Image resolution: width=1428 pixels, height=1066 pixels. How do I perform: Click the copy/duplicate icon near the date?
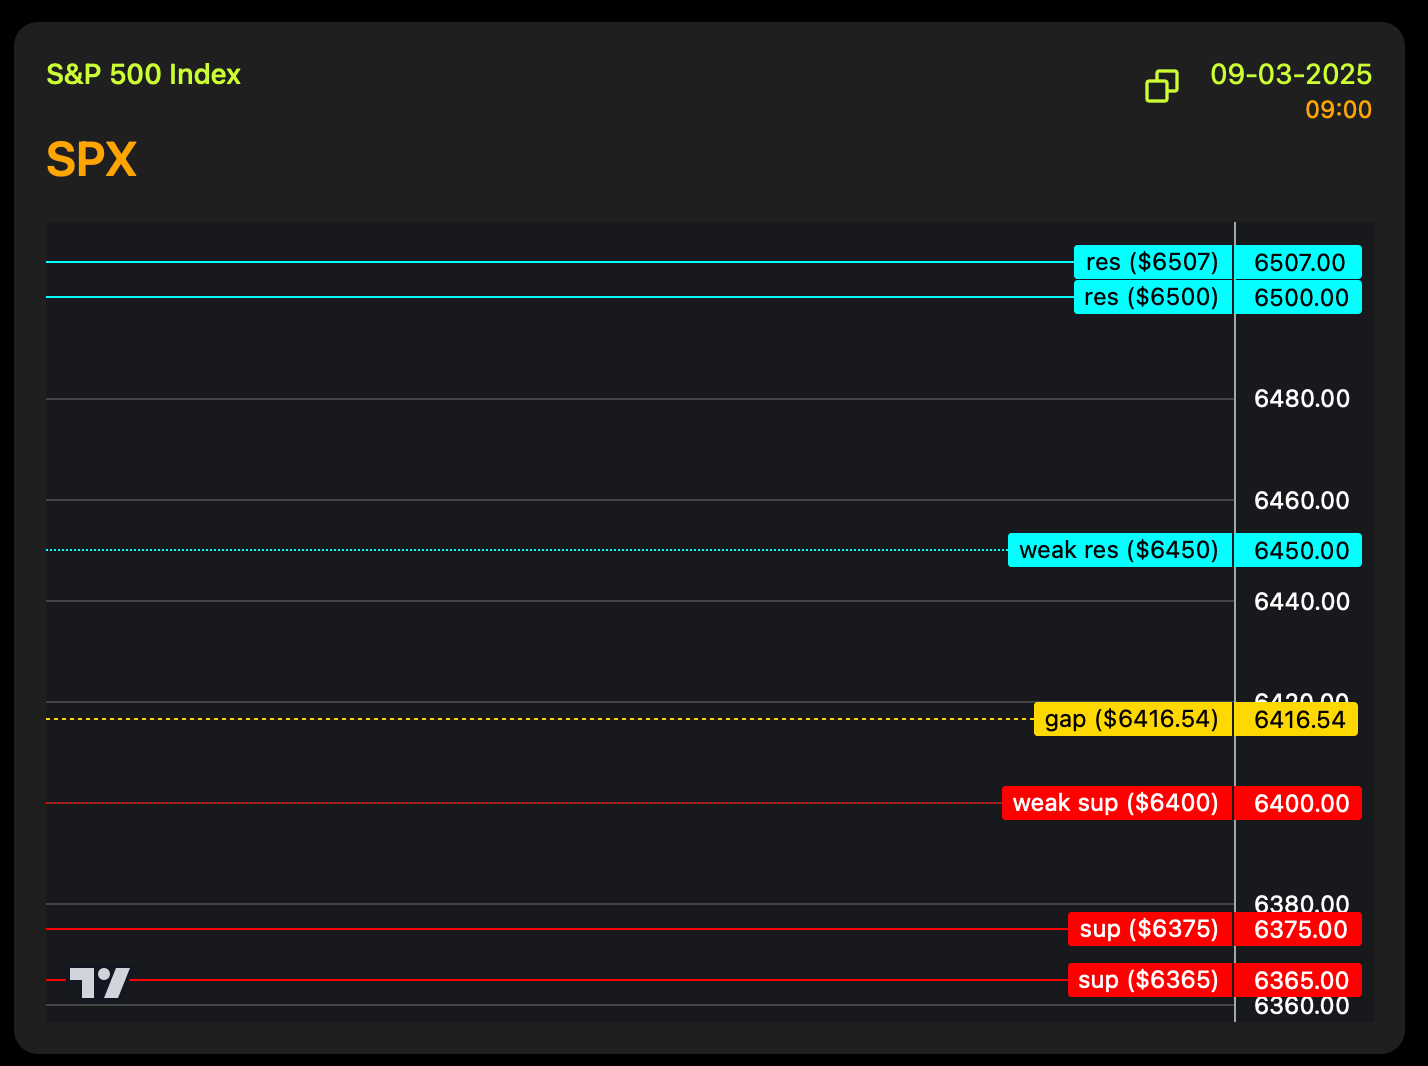[1161, 86]
